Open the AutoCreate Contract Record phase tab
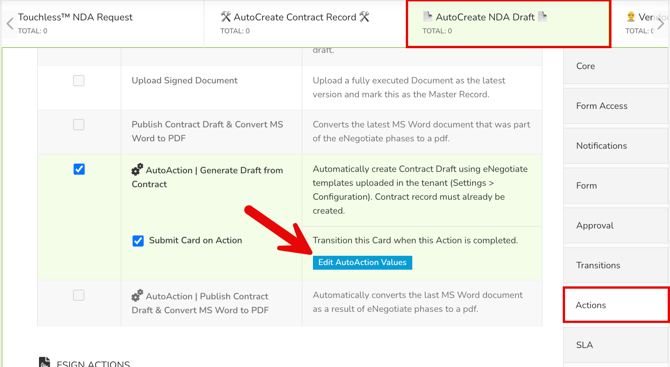 point(305,23)
